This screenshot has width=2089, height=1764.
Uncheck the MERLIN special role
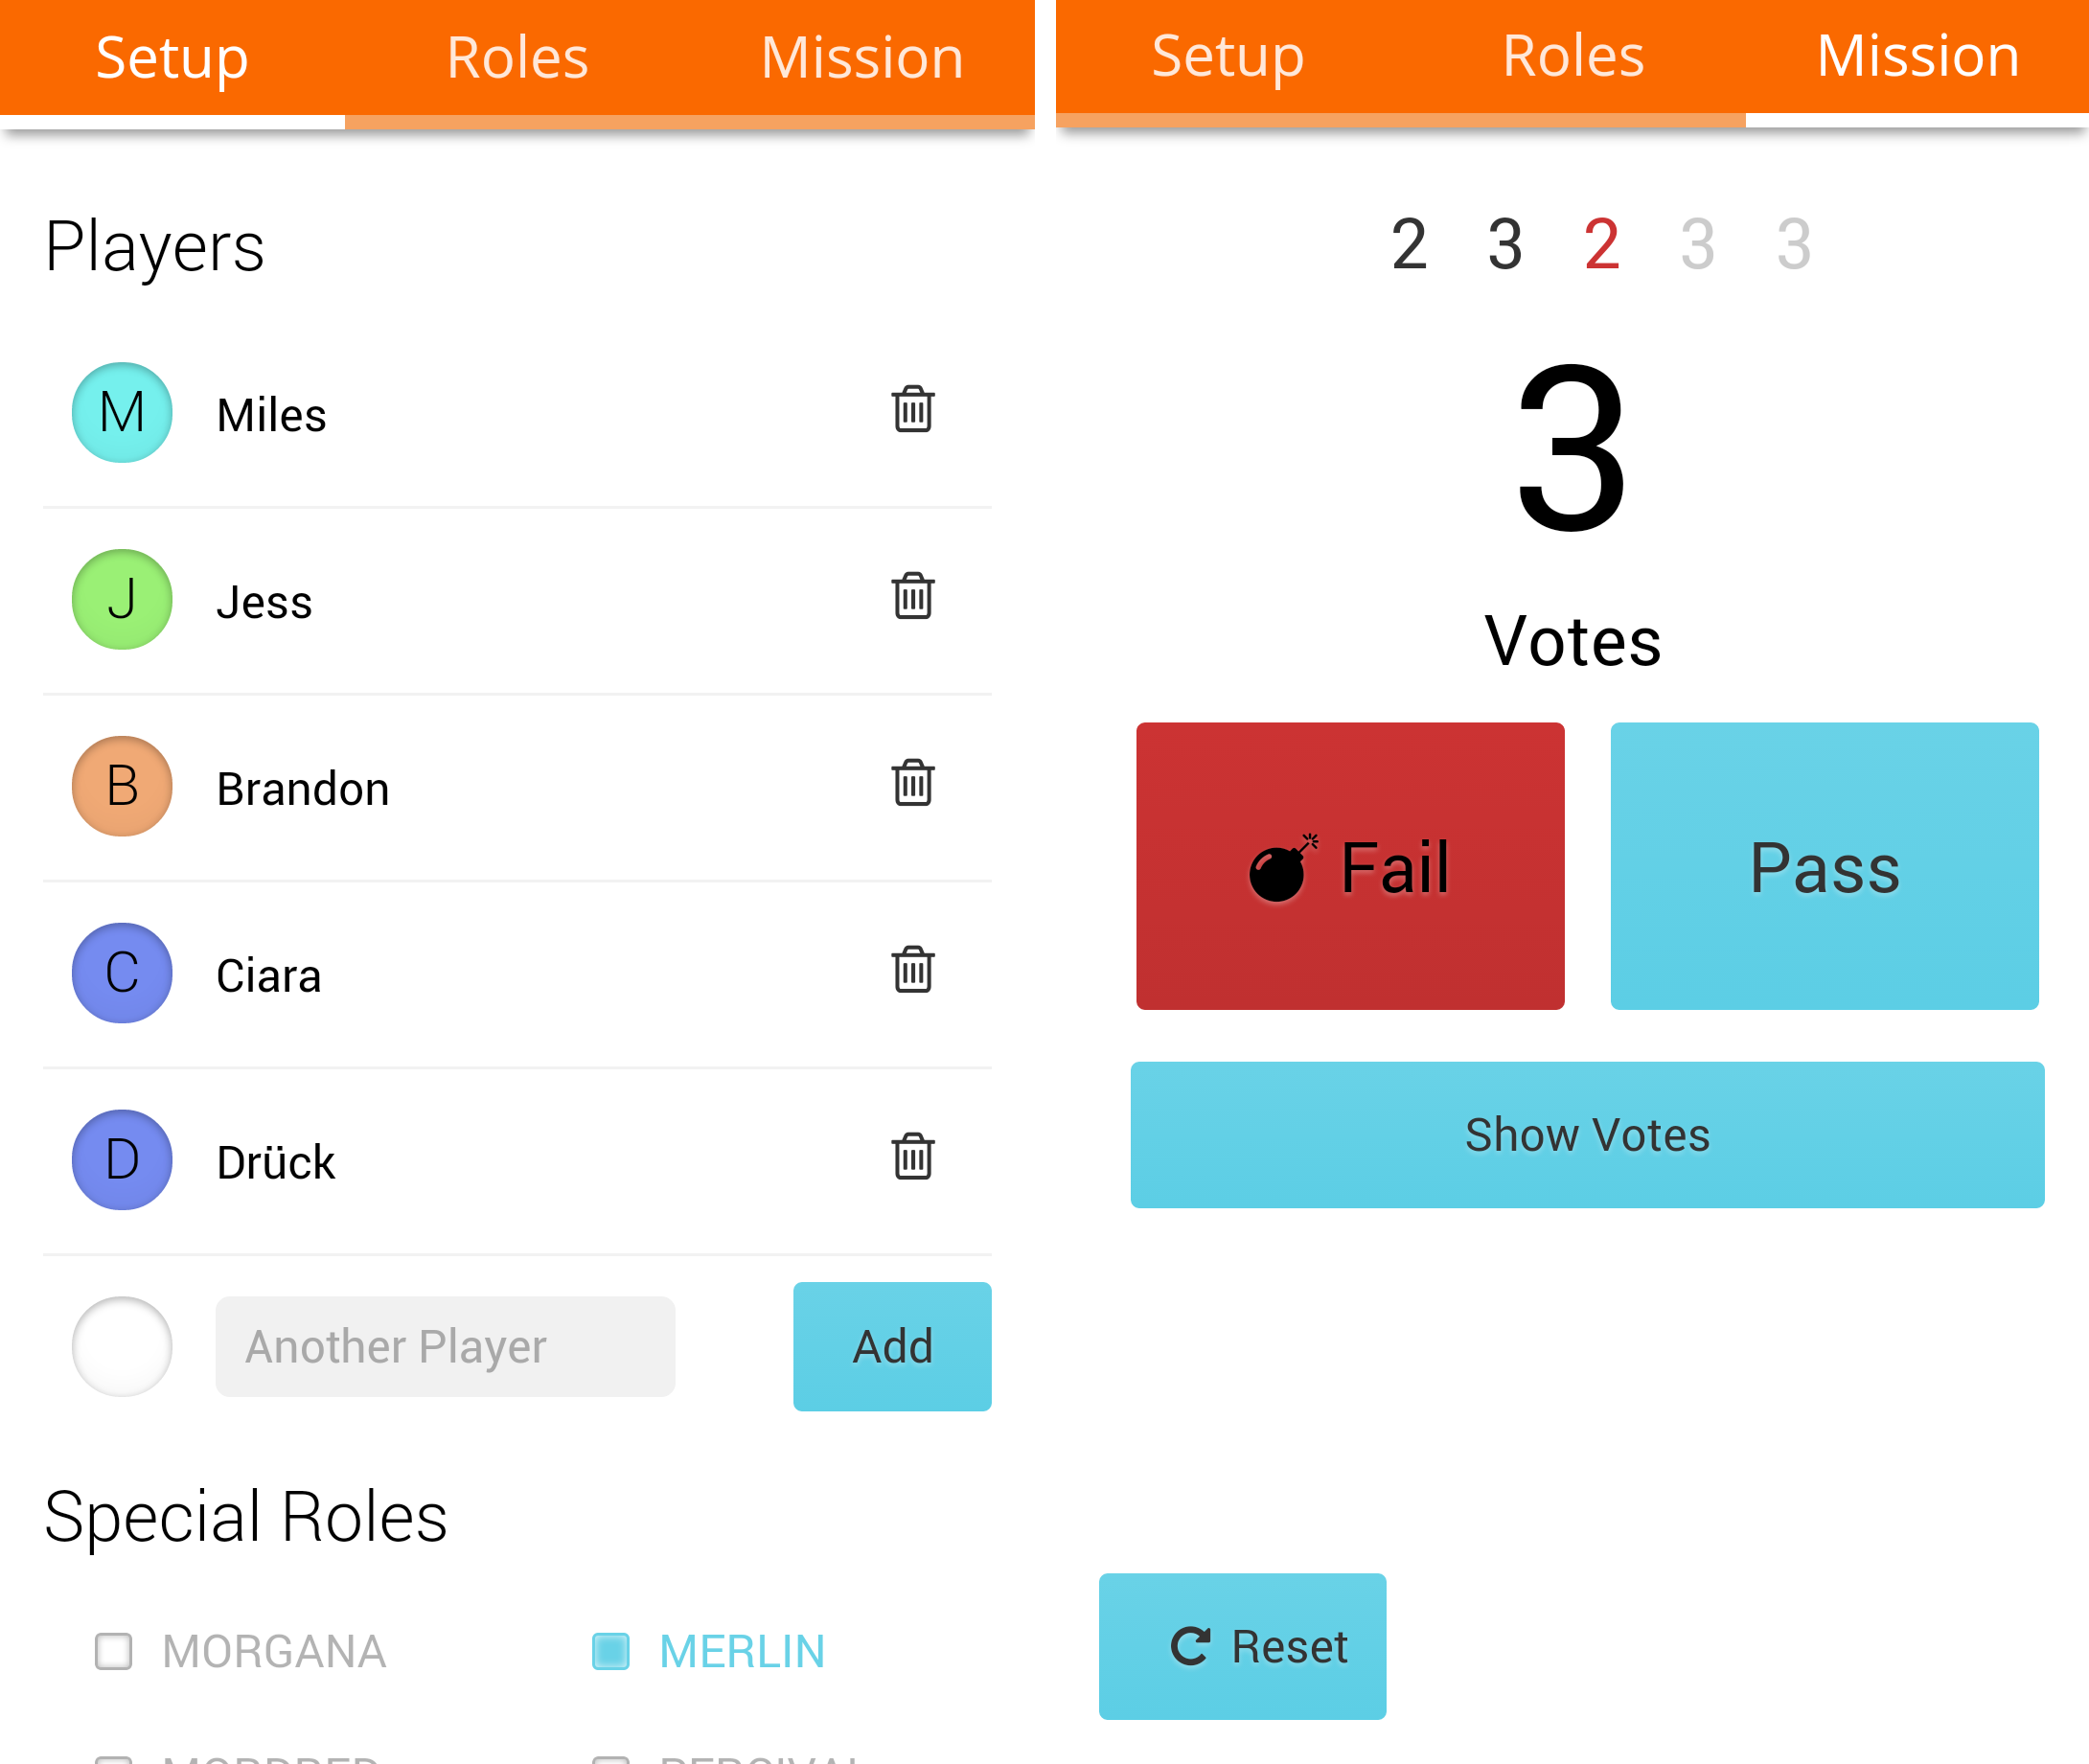click(610, 1651)
